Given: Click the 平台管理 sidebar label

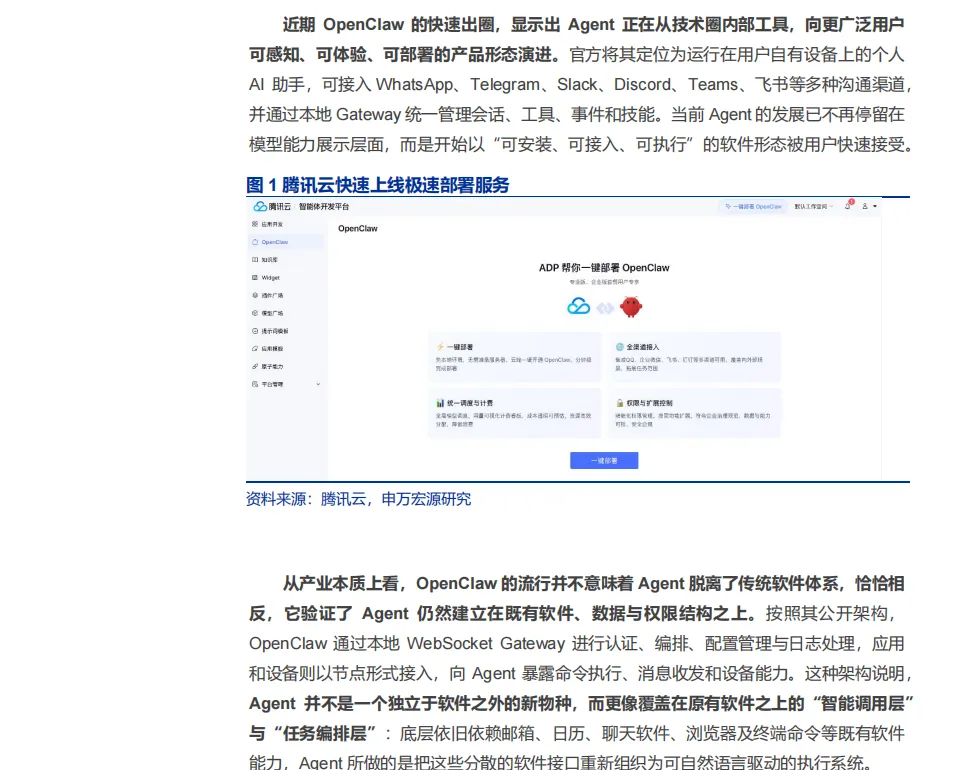Looking at the screenshot, I should coord(272,384).
